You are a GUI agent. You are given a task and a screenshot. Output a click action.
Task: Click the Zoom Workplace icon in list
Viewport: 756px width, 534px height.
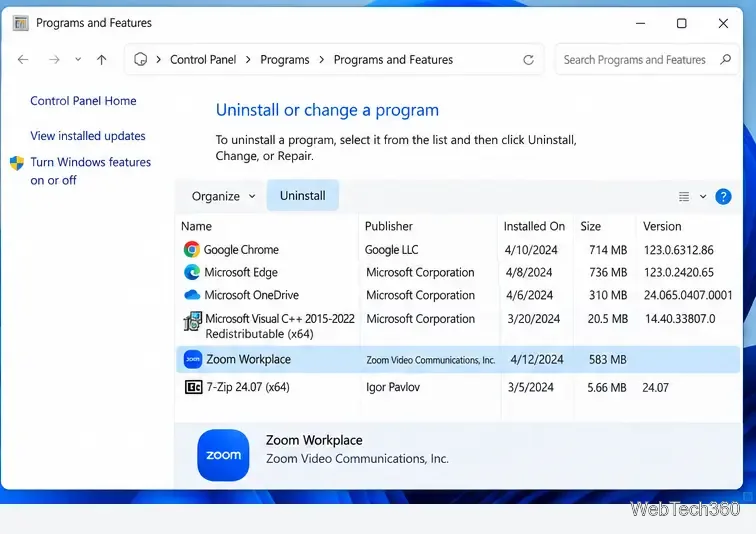pos(192,360)
